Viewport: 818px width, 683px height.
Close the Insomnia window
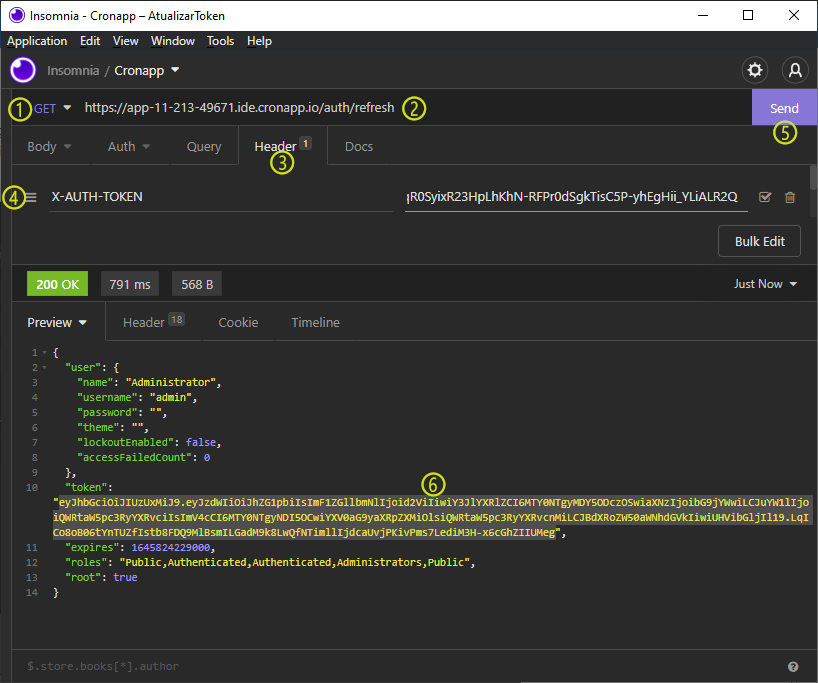(x=793, y=15)
